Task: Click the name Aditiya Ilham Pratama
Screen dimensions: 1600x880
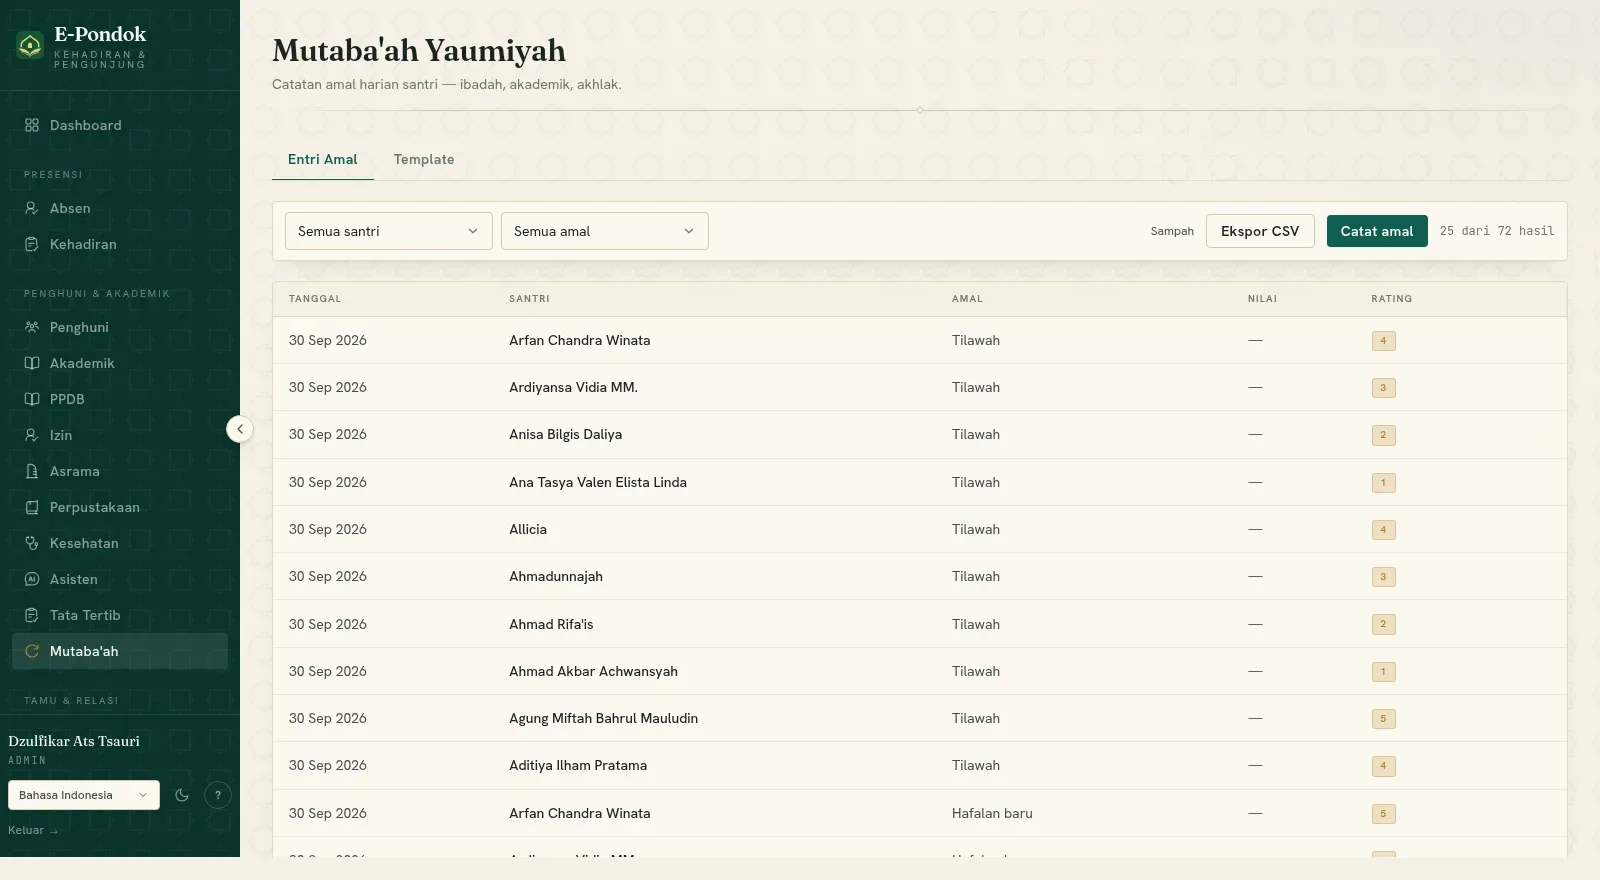Action: pyautogui.click(x=578, y=765)
